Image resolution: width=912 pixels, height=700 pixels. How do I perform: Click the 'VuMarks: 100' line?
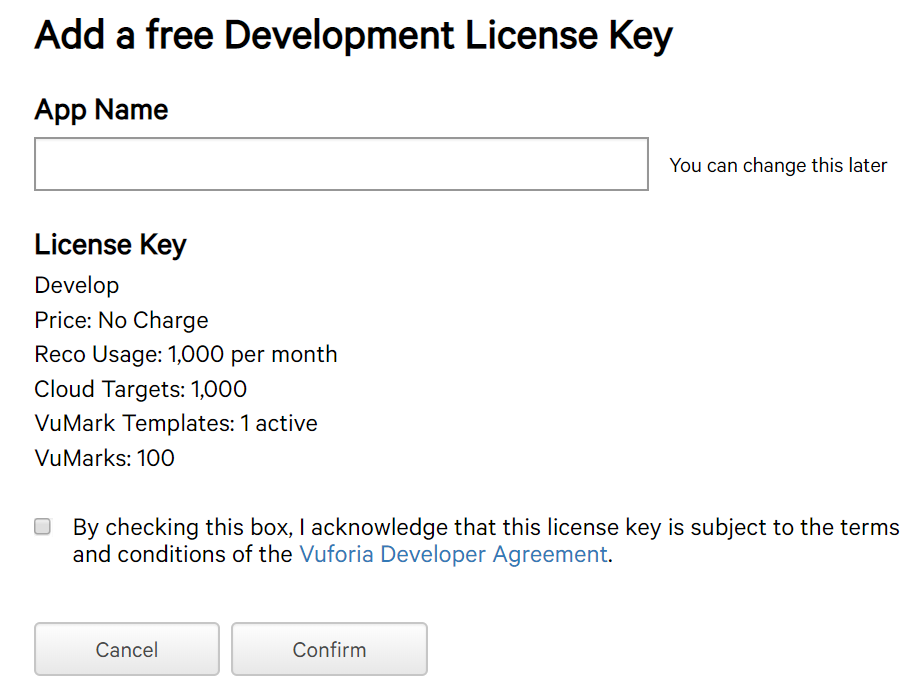[104, 459]
